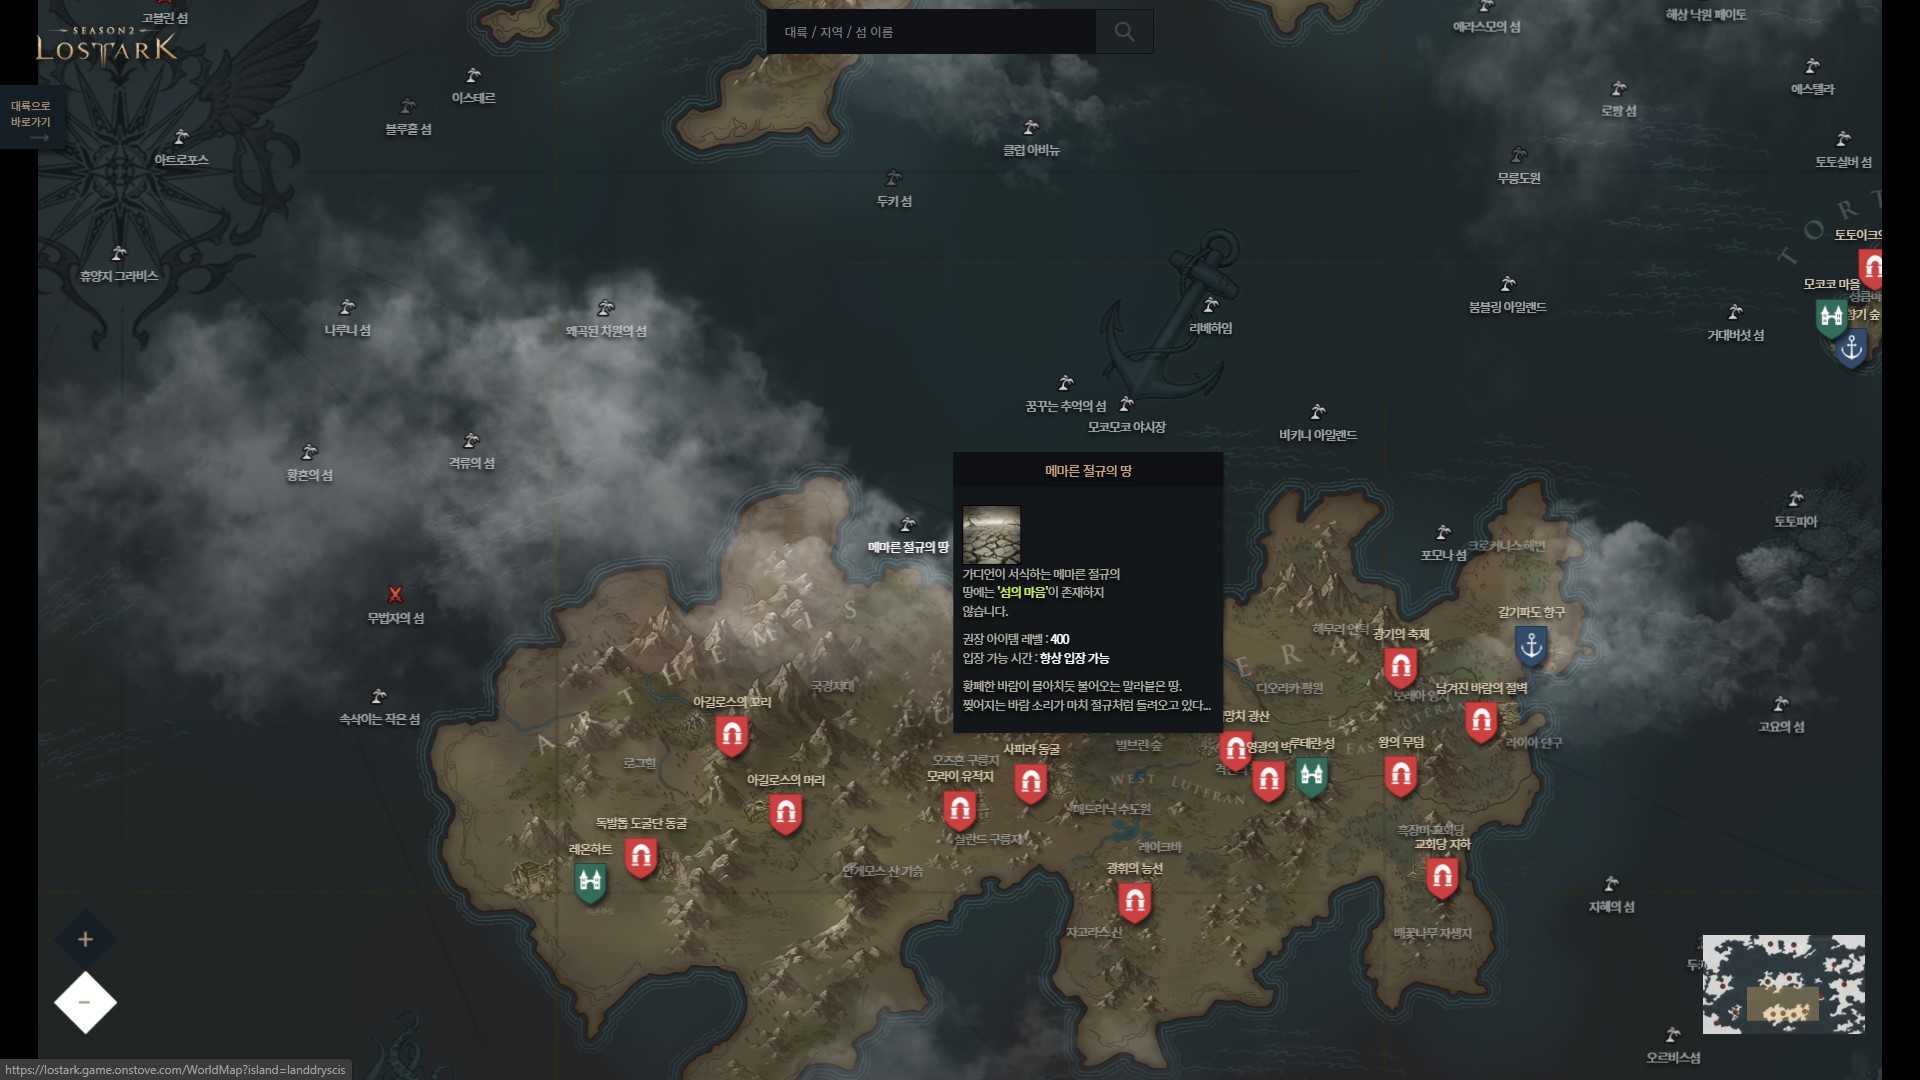Select the 나루니 섬 island marker

(347, 308)
